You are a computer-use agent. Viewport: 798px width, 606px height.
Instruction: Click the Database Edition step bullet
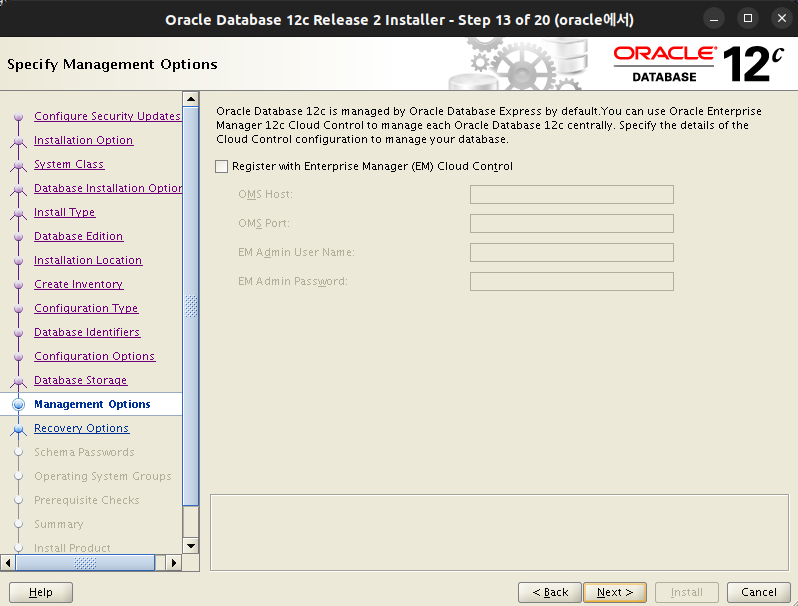coord(18,237)
